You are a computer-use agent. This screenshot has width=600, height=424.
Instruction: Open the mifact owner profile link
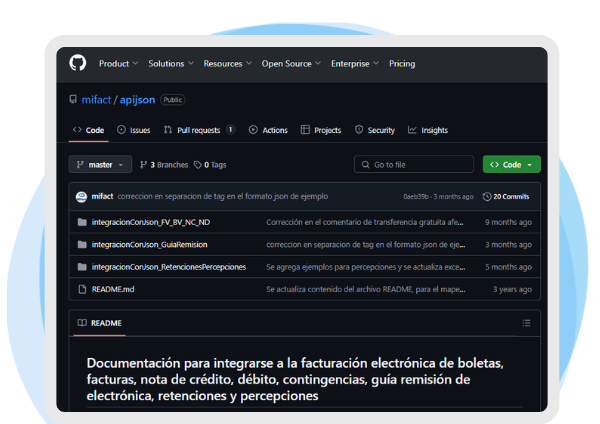pyautogui.click(x=96, y=100)
